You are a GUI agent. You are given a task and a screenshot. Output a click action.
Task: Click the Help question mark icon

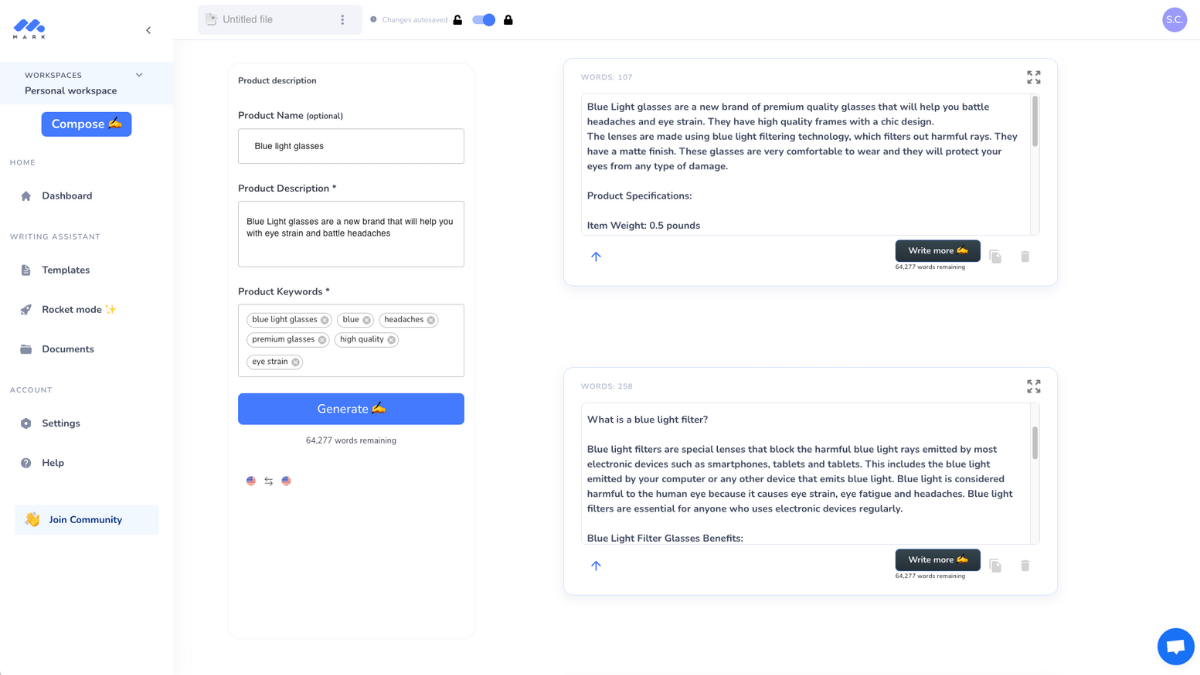point(26,463)
